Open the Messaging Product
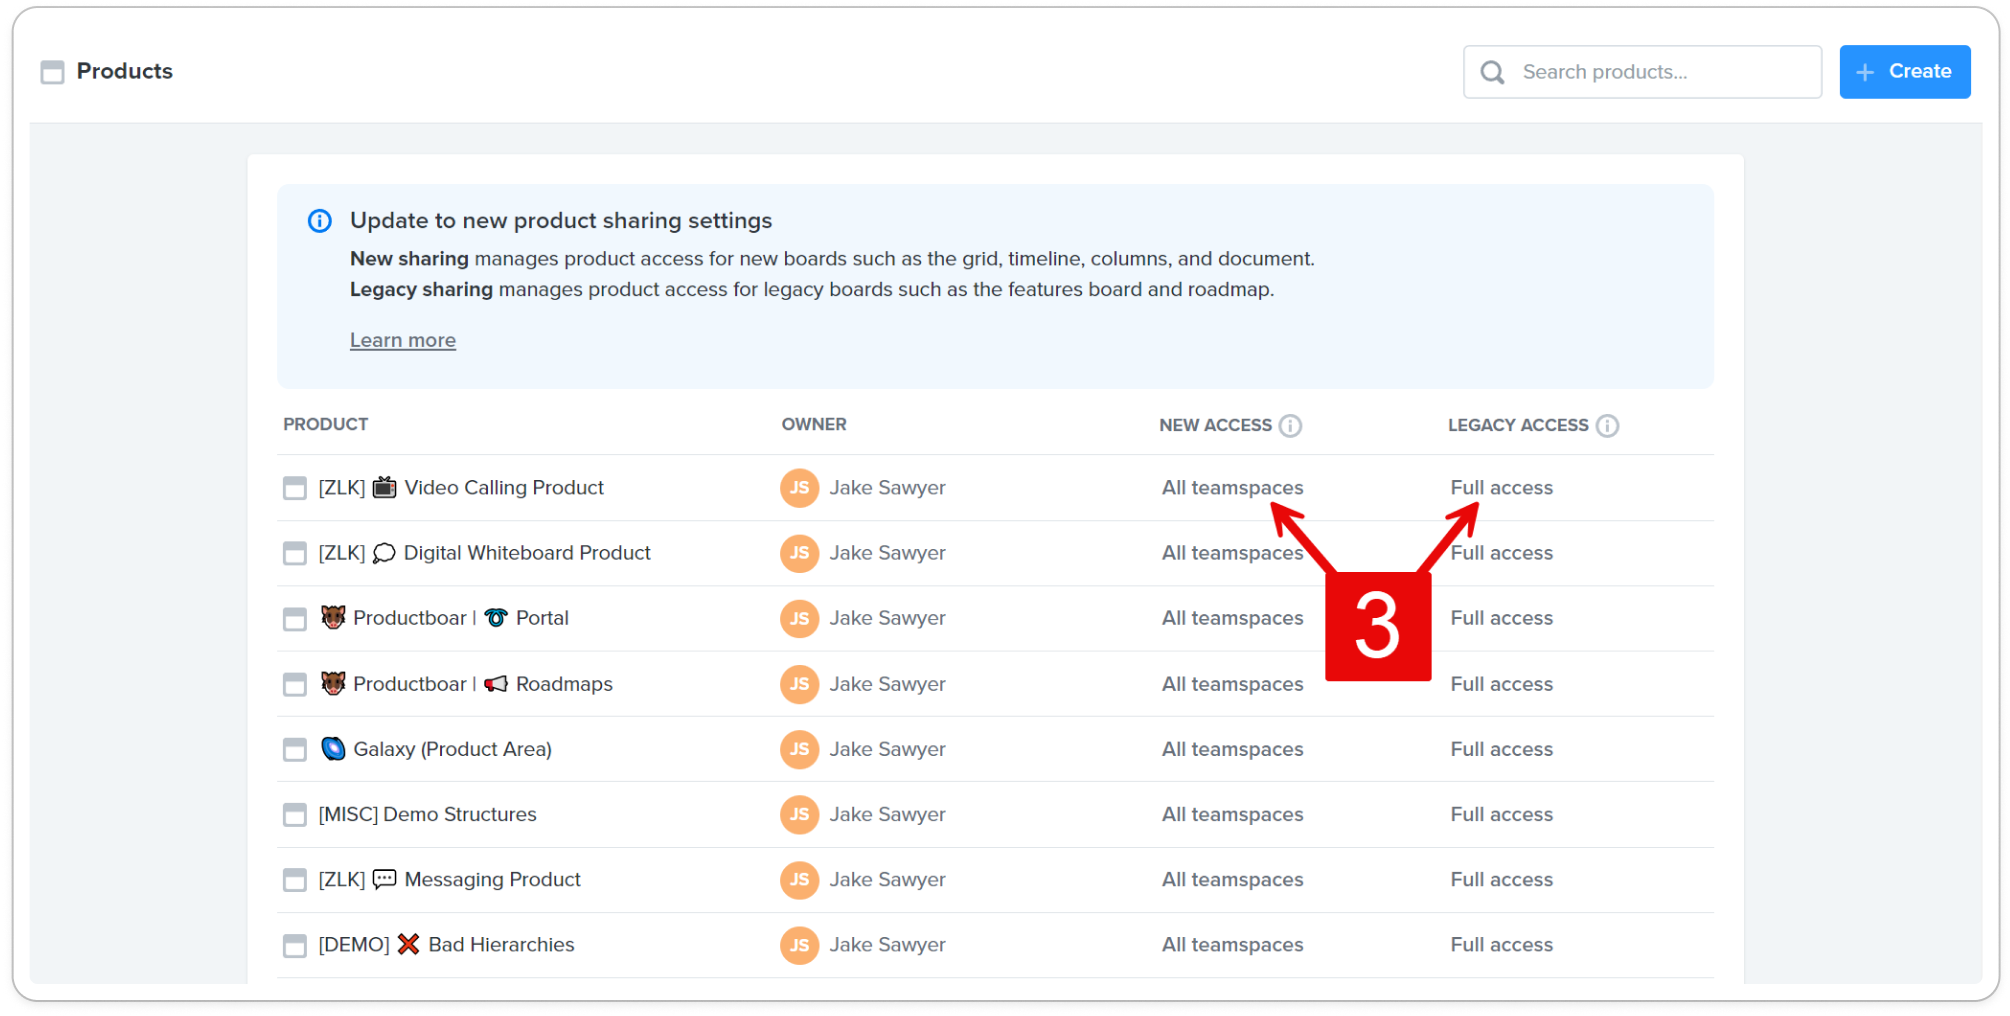This screenshot has height=1016, width=2010. 449,880
